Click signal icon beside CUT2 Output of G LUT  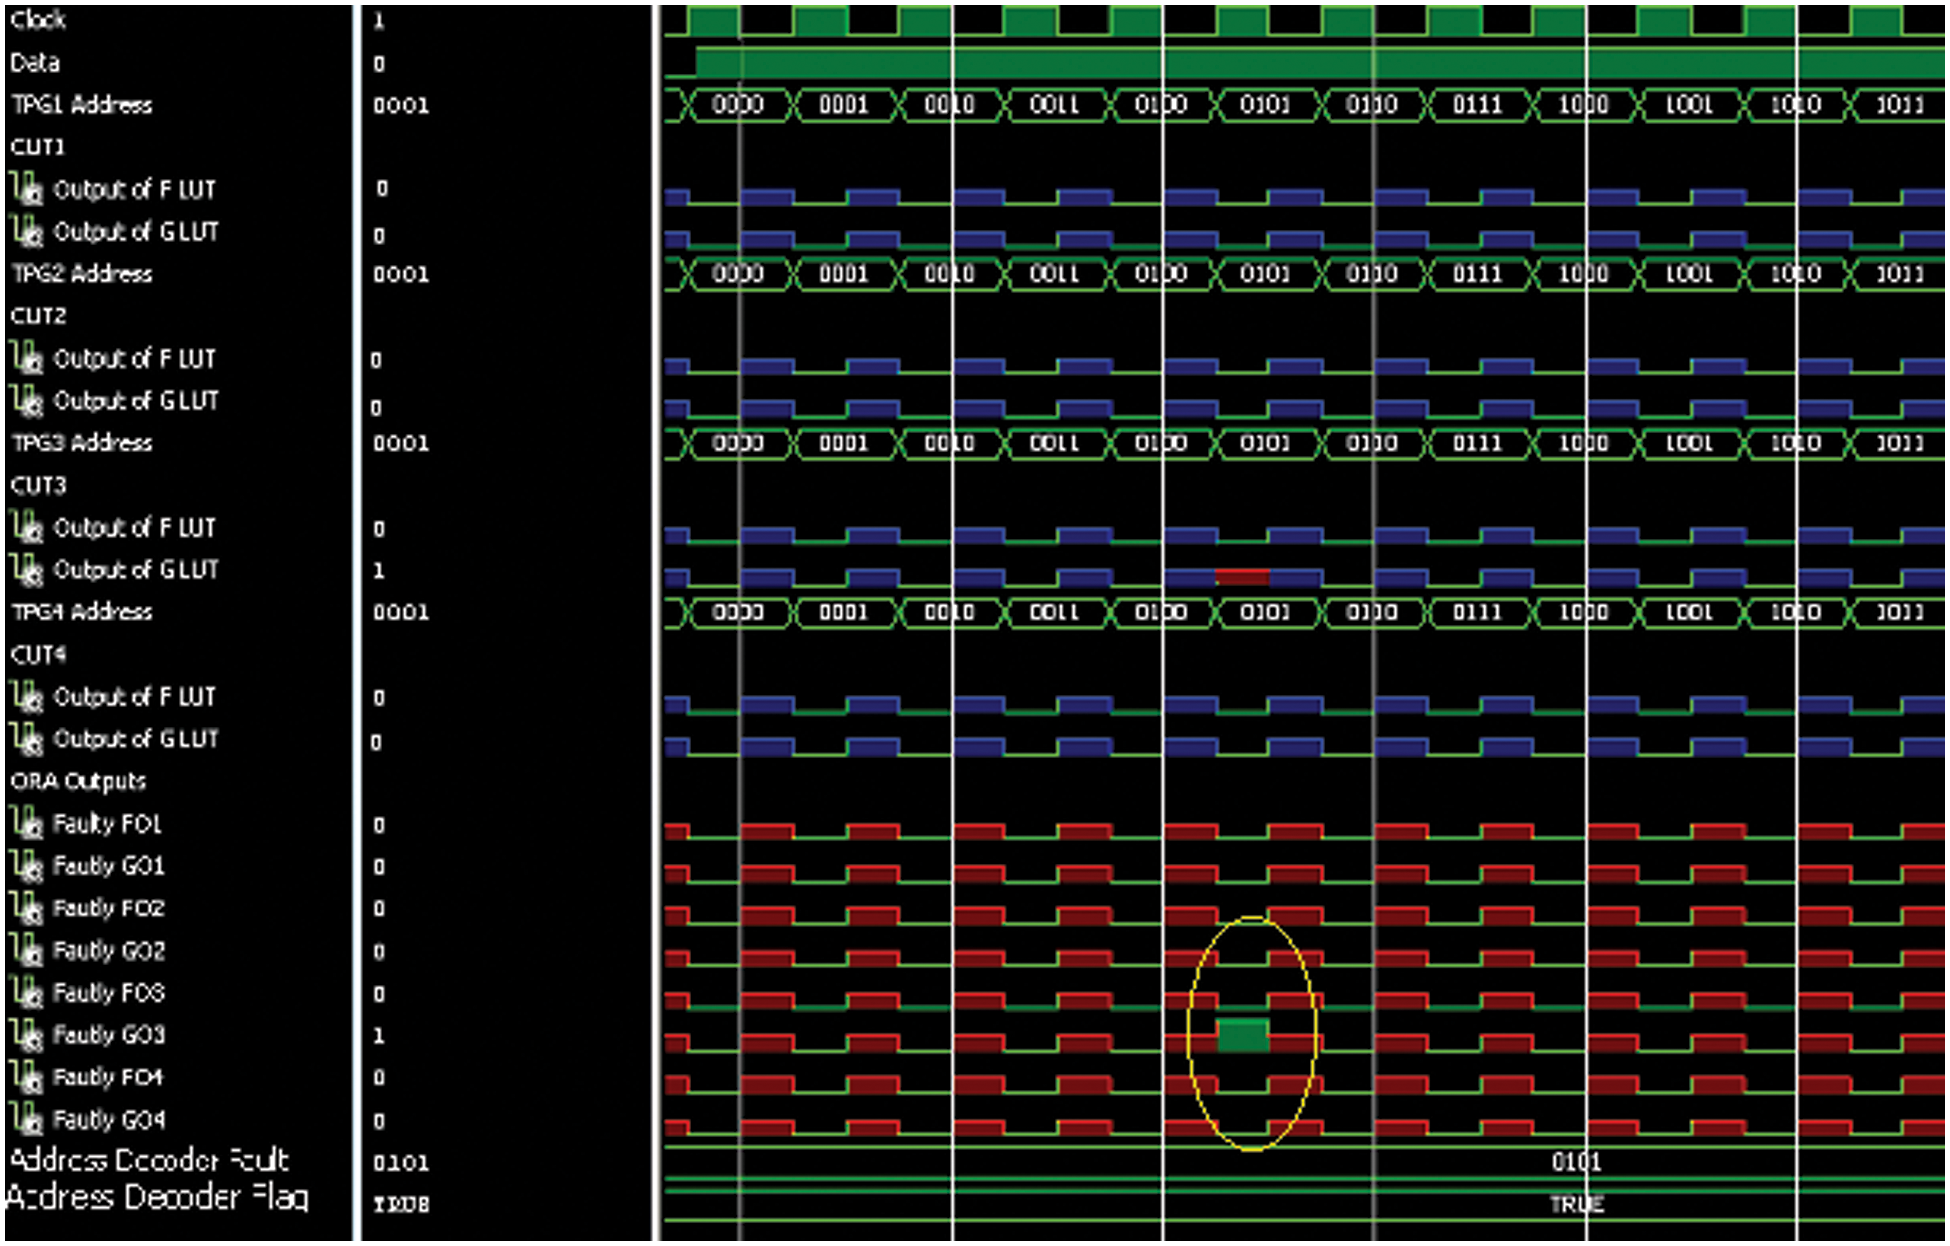pyautogui.click(x=27, y=400)
